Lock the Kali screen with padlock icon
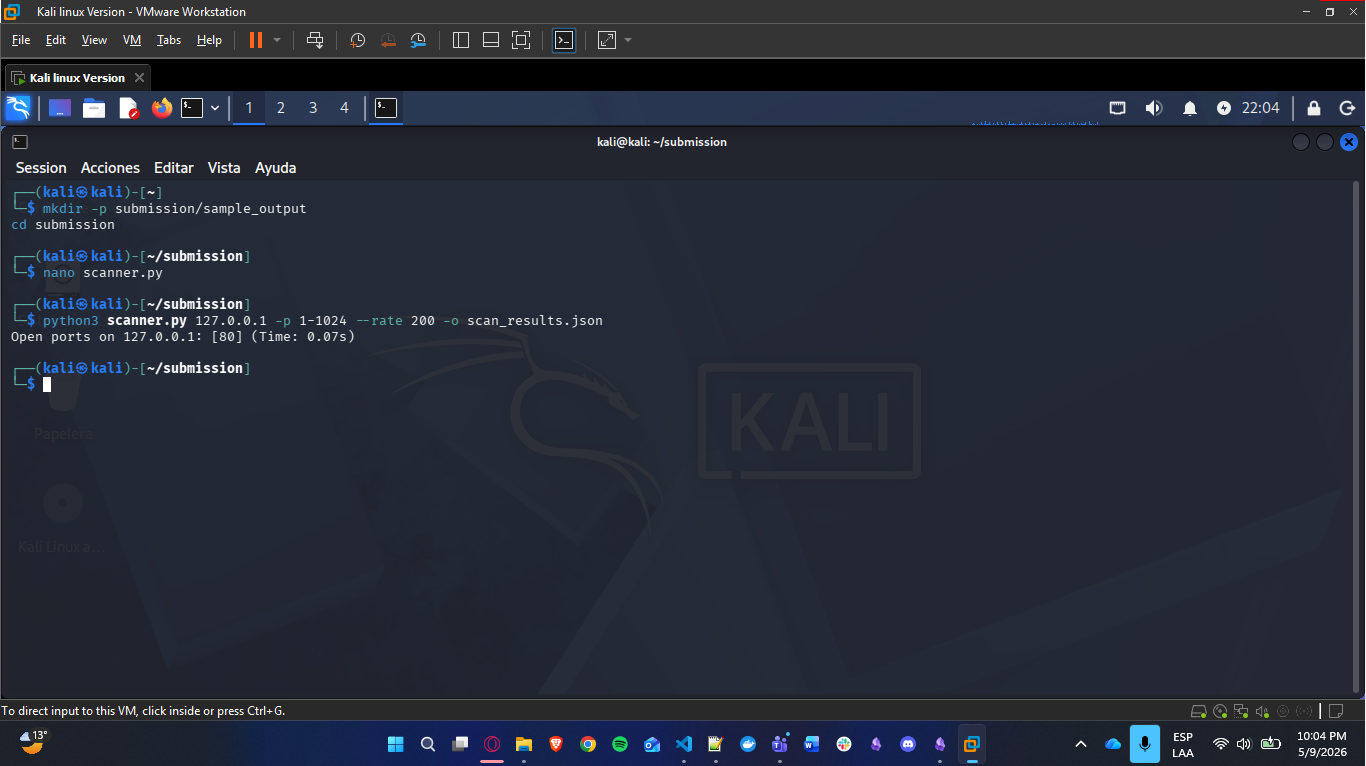 pos(1314,108)
